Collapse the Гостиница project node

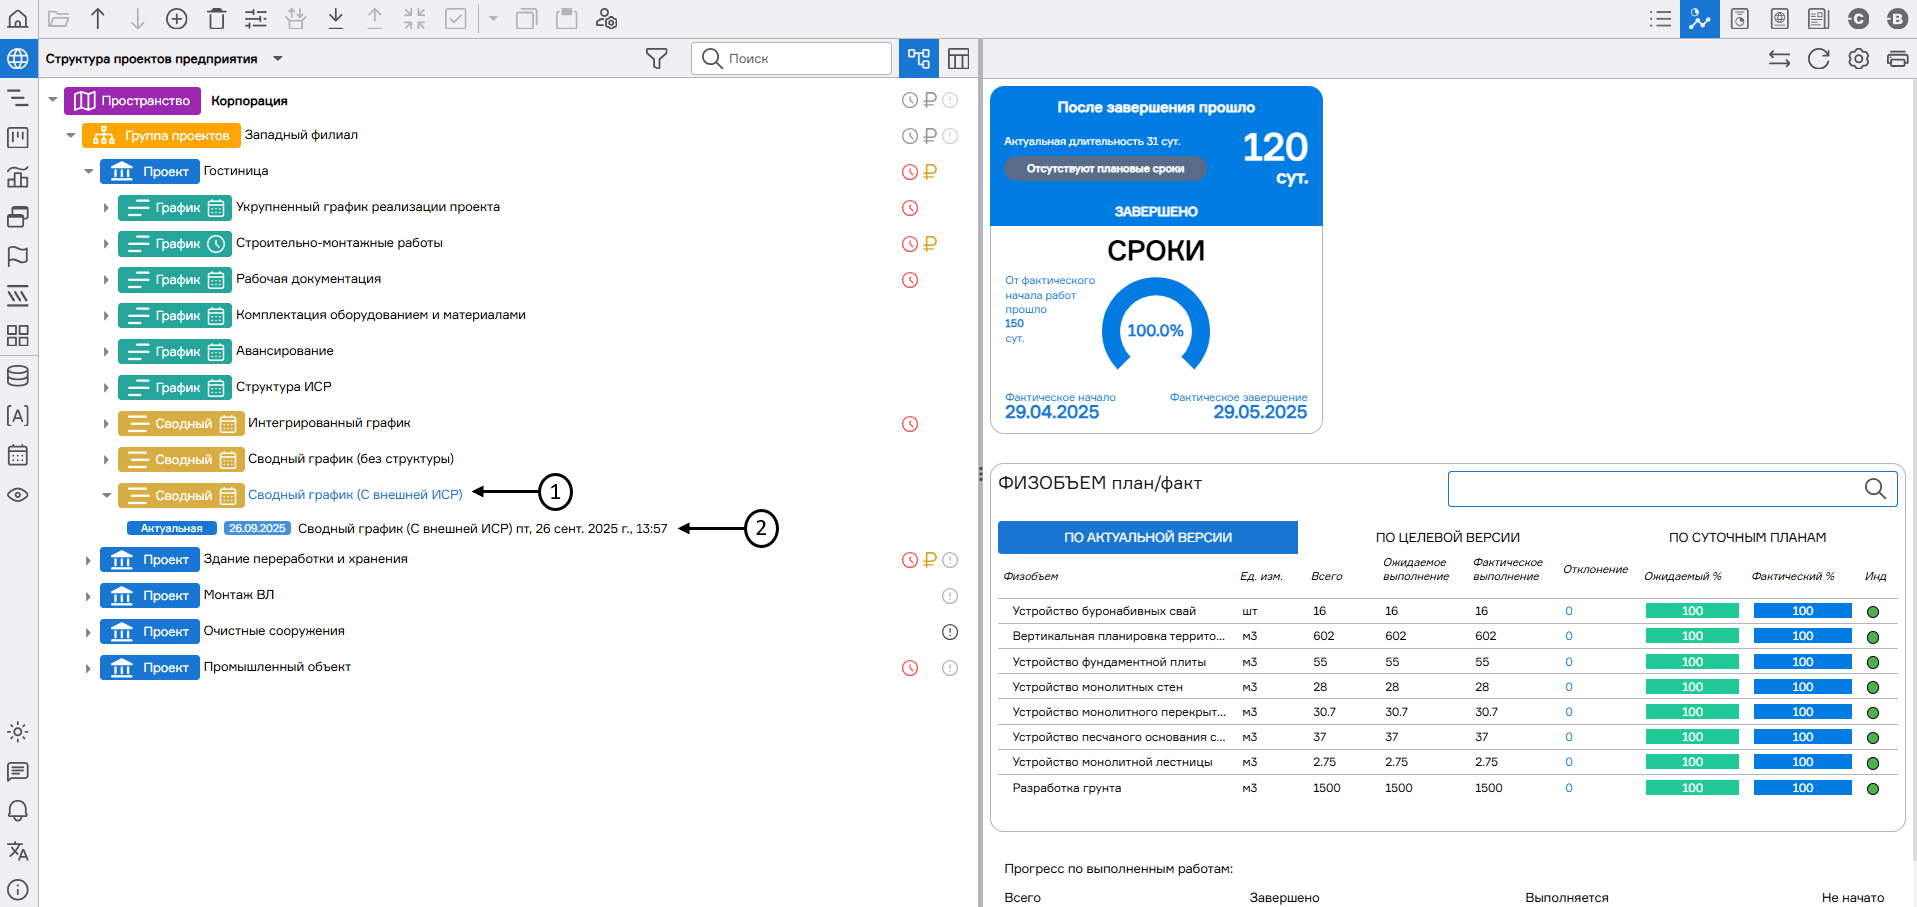point(88,172)
